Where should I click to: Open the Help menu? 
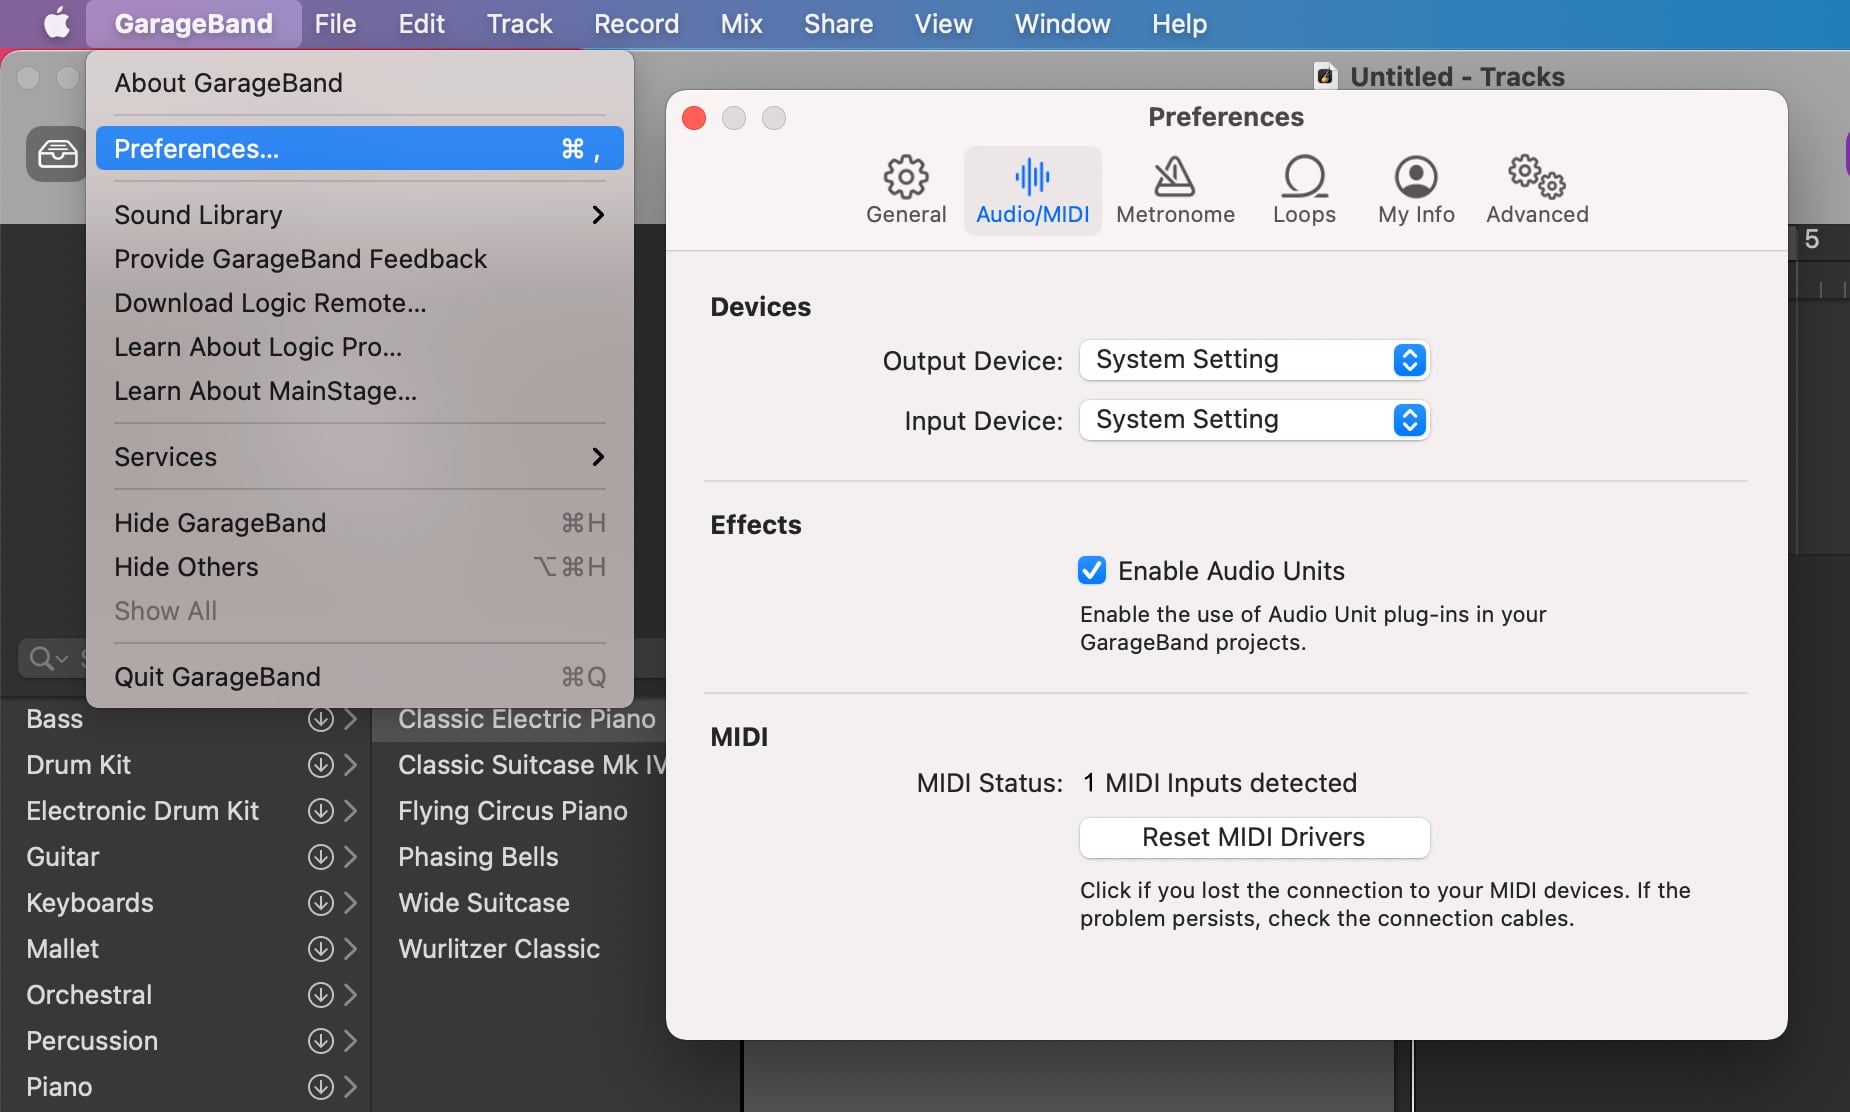pos(1179,23)
